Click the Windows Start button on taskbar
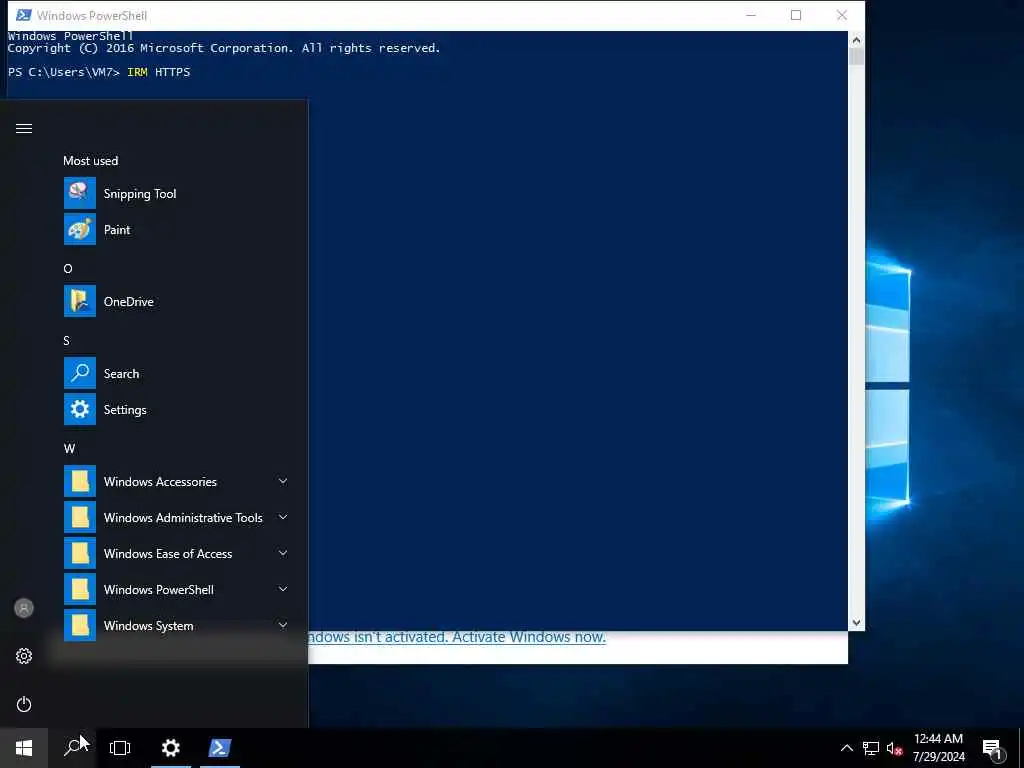The width and height of the screenshot is (1024, 768). coord(24,748)
